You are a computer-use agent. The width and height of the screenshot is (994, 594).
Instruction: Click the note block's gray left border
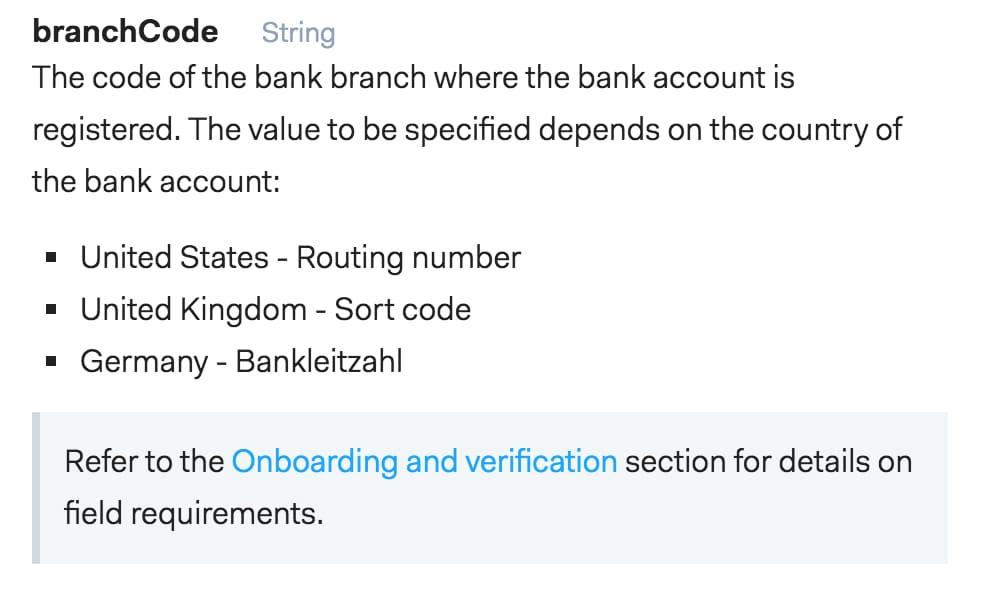[36, 487]
